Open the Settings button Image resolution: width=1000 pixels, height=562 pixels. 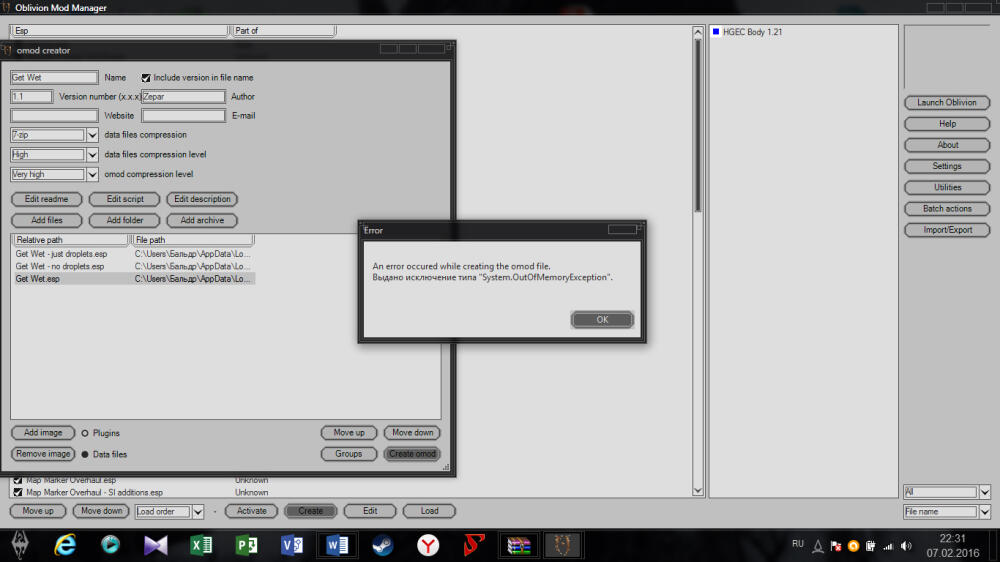click(x=947, y=166)
